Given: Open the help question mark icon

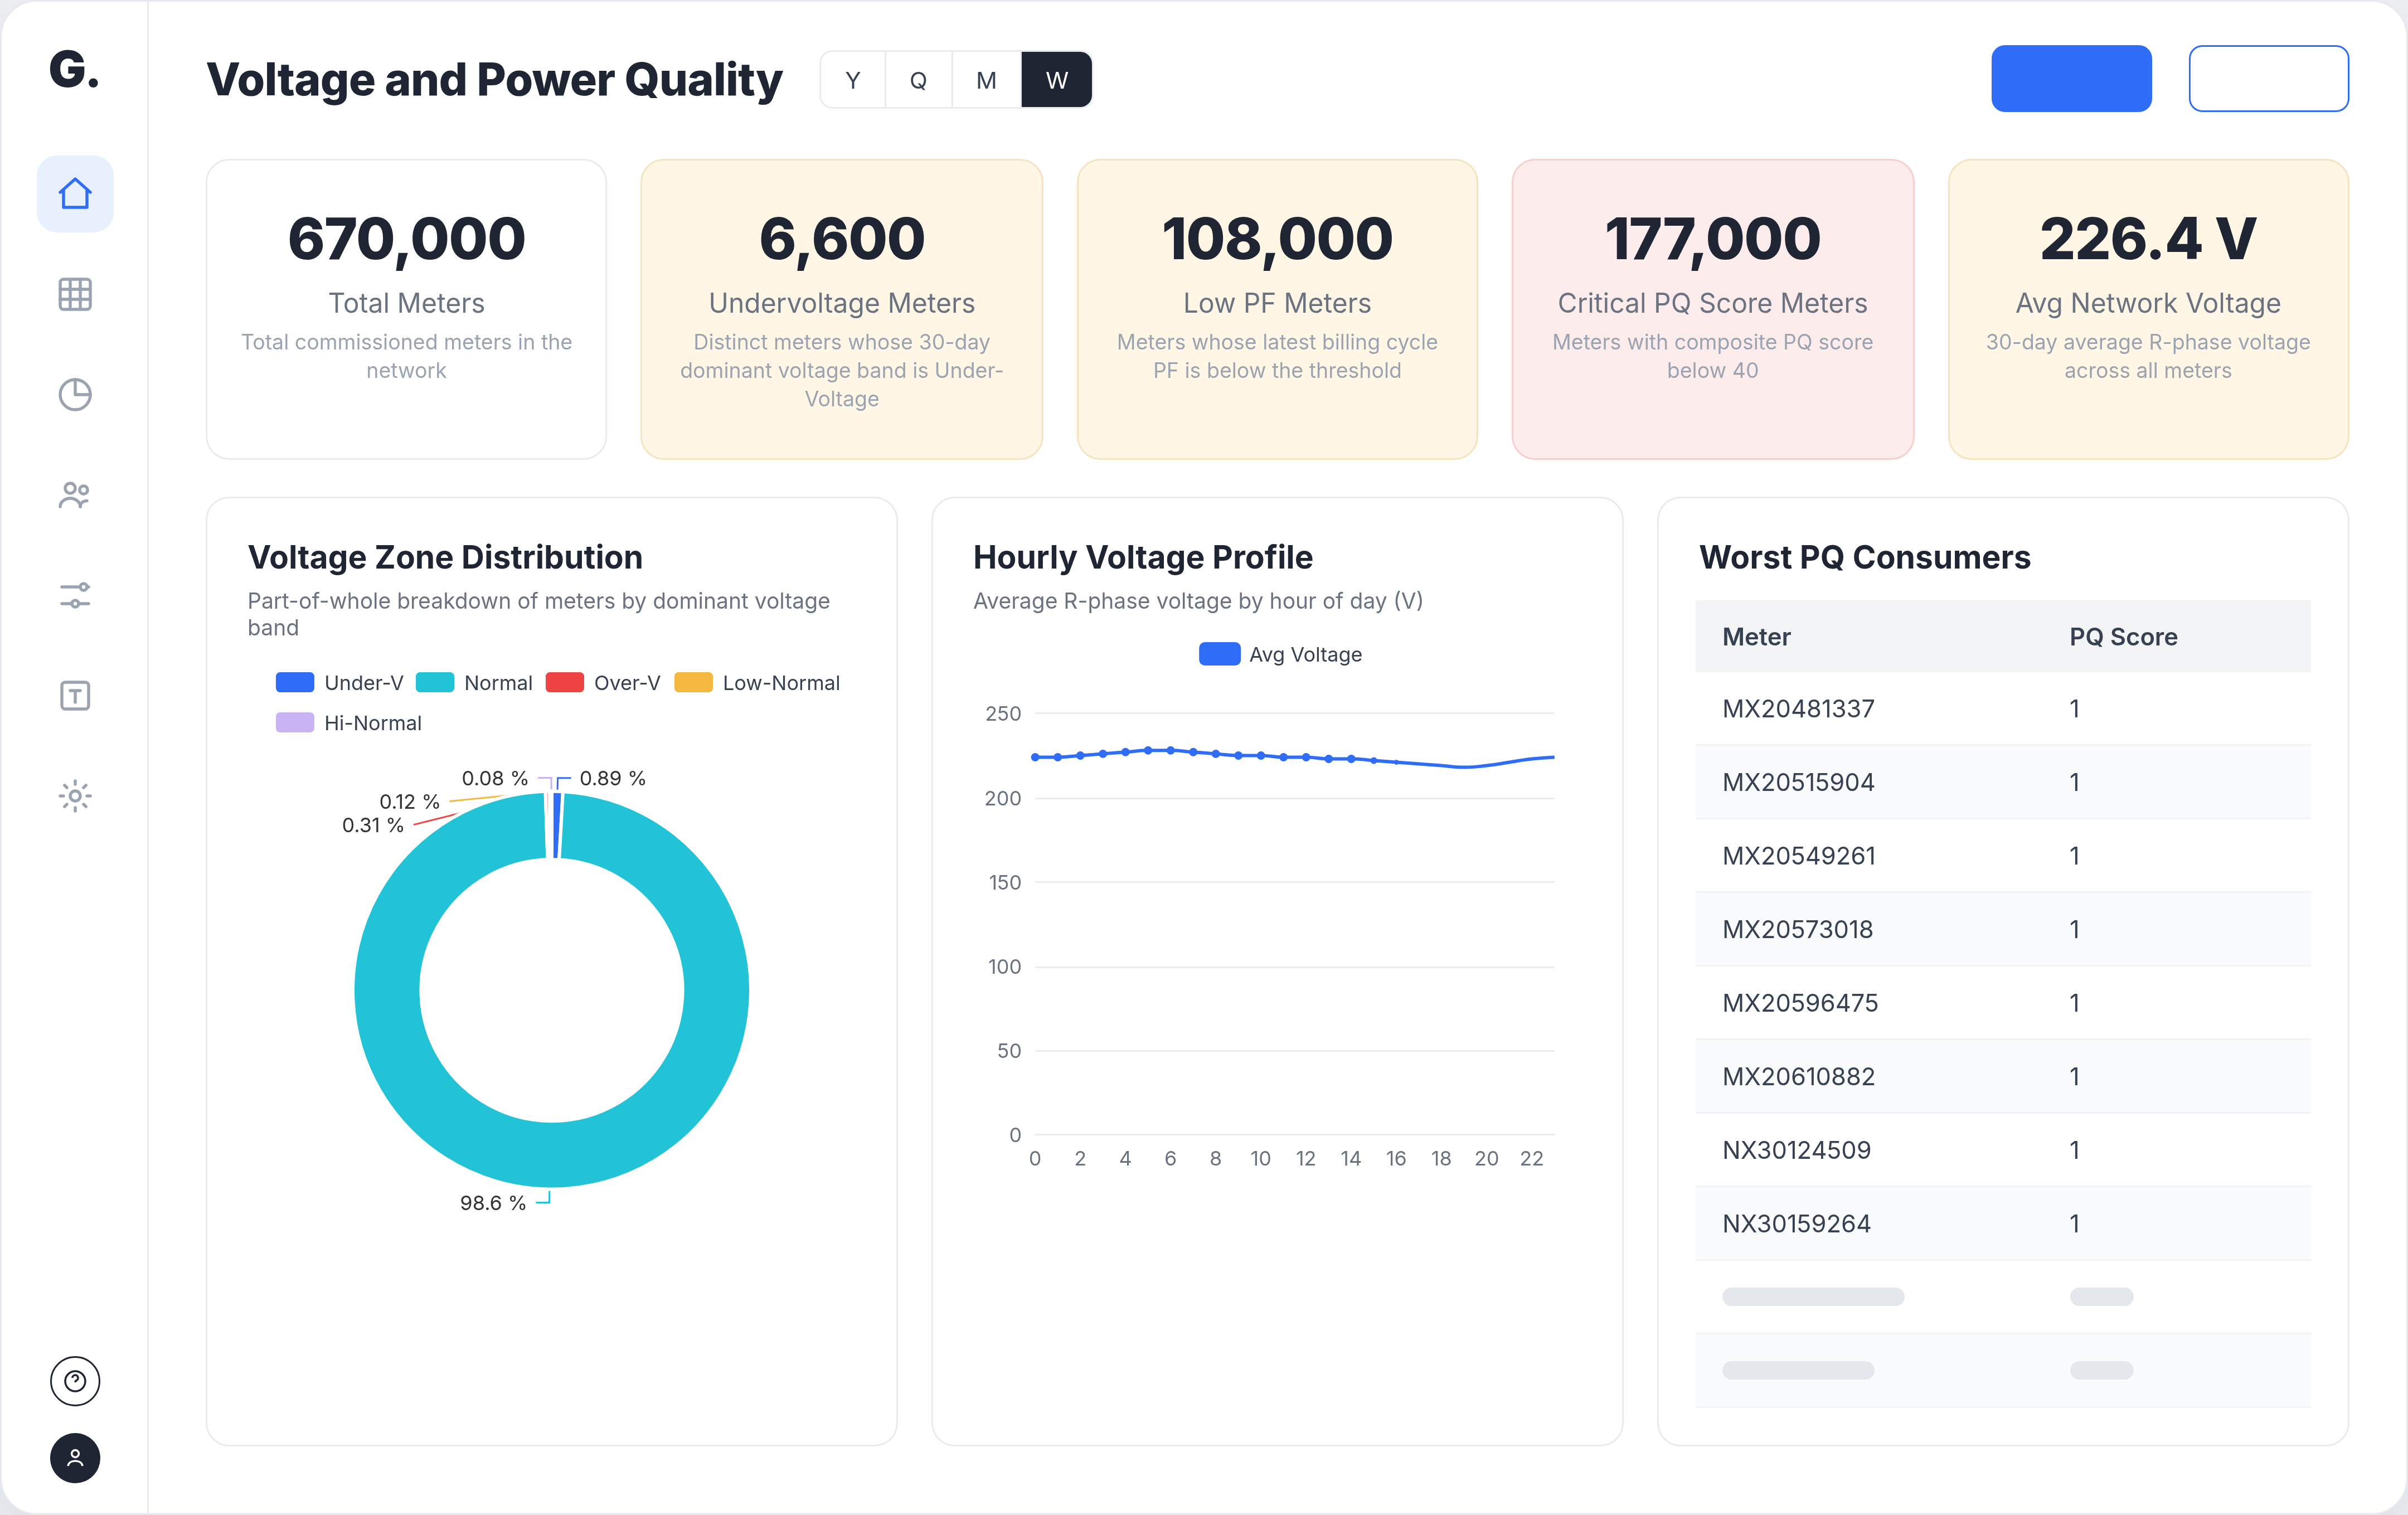Looking at the screenshot, I should pos(75,1381).
